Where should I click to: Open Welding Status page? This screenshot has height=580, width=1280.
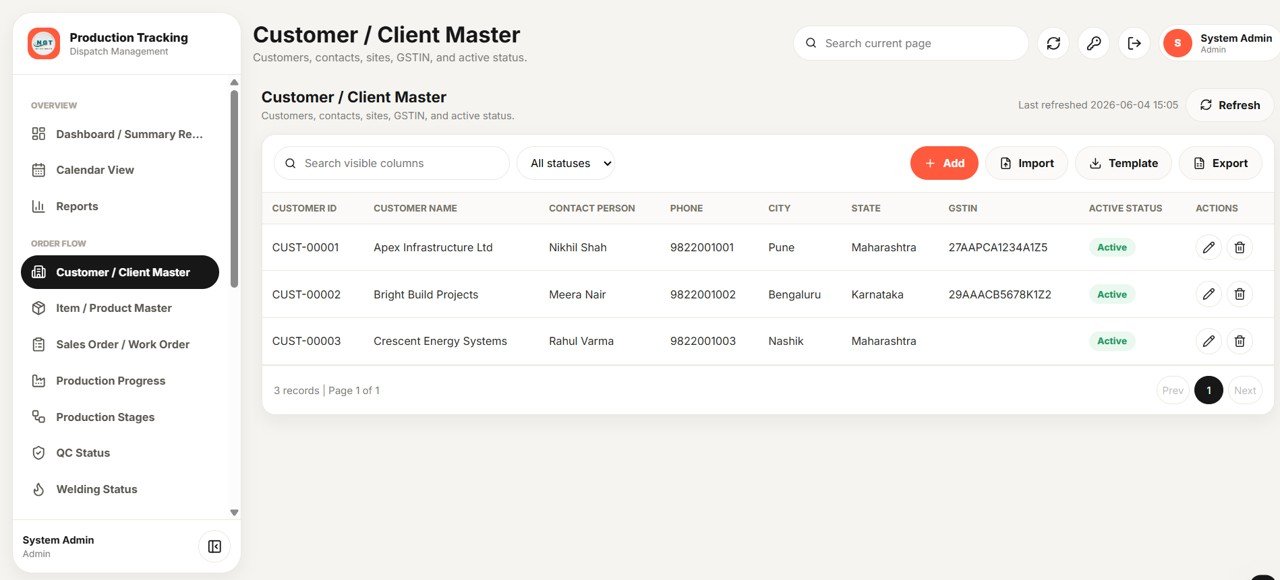pyautogui.click(x=120, y=489)
